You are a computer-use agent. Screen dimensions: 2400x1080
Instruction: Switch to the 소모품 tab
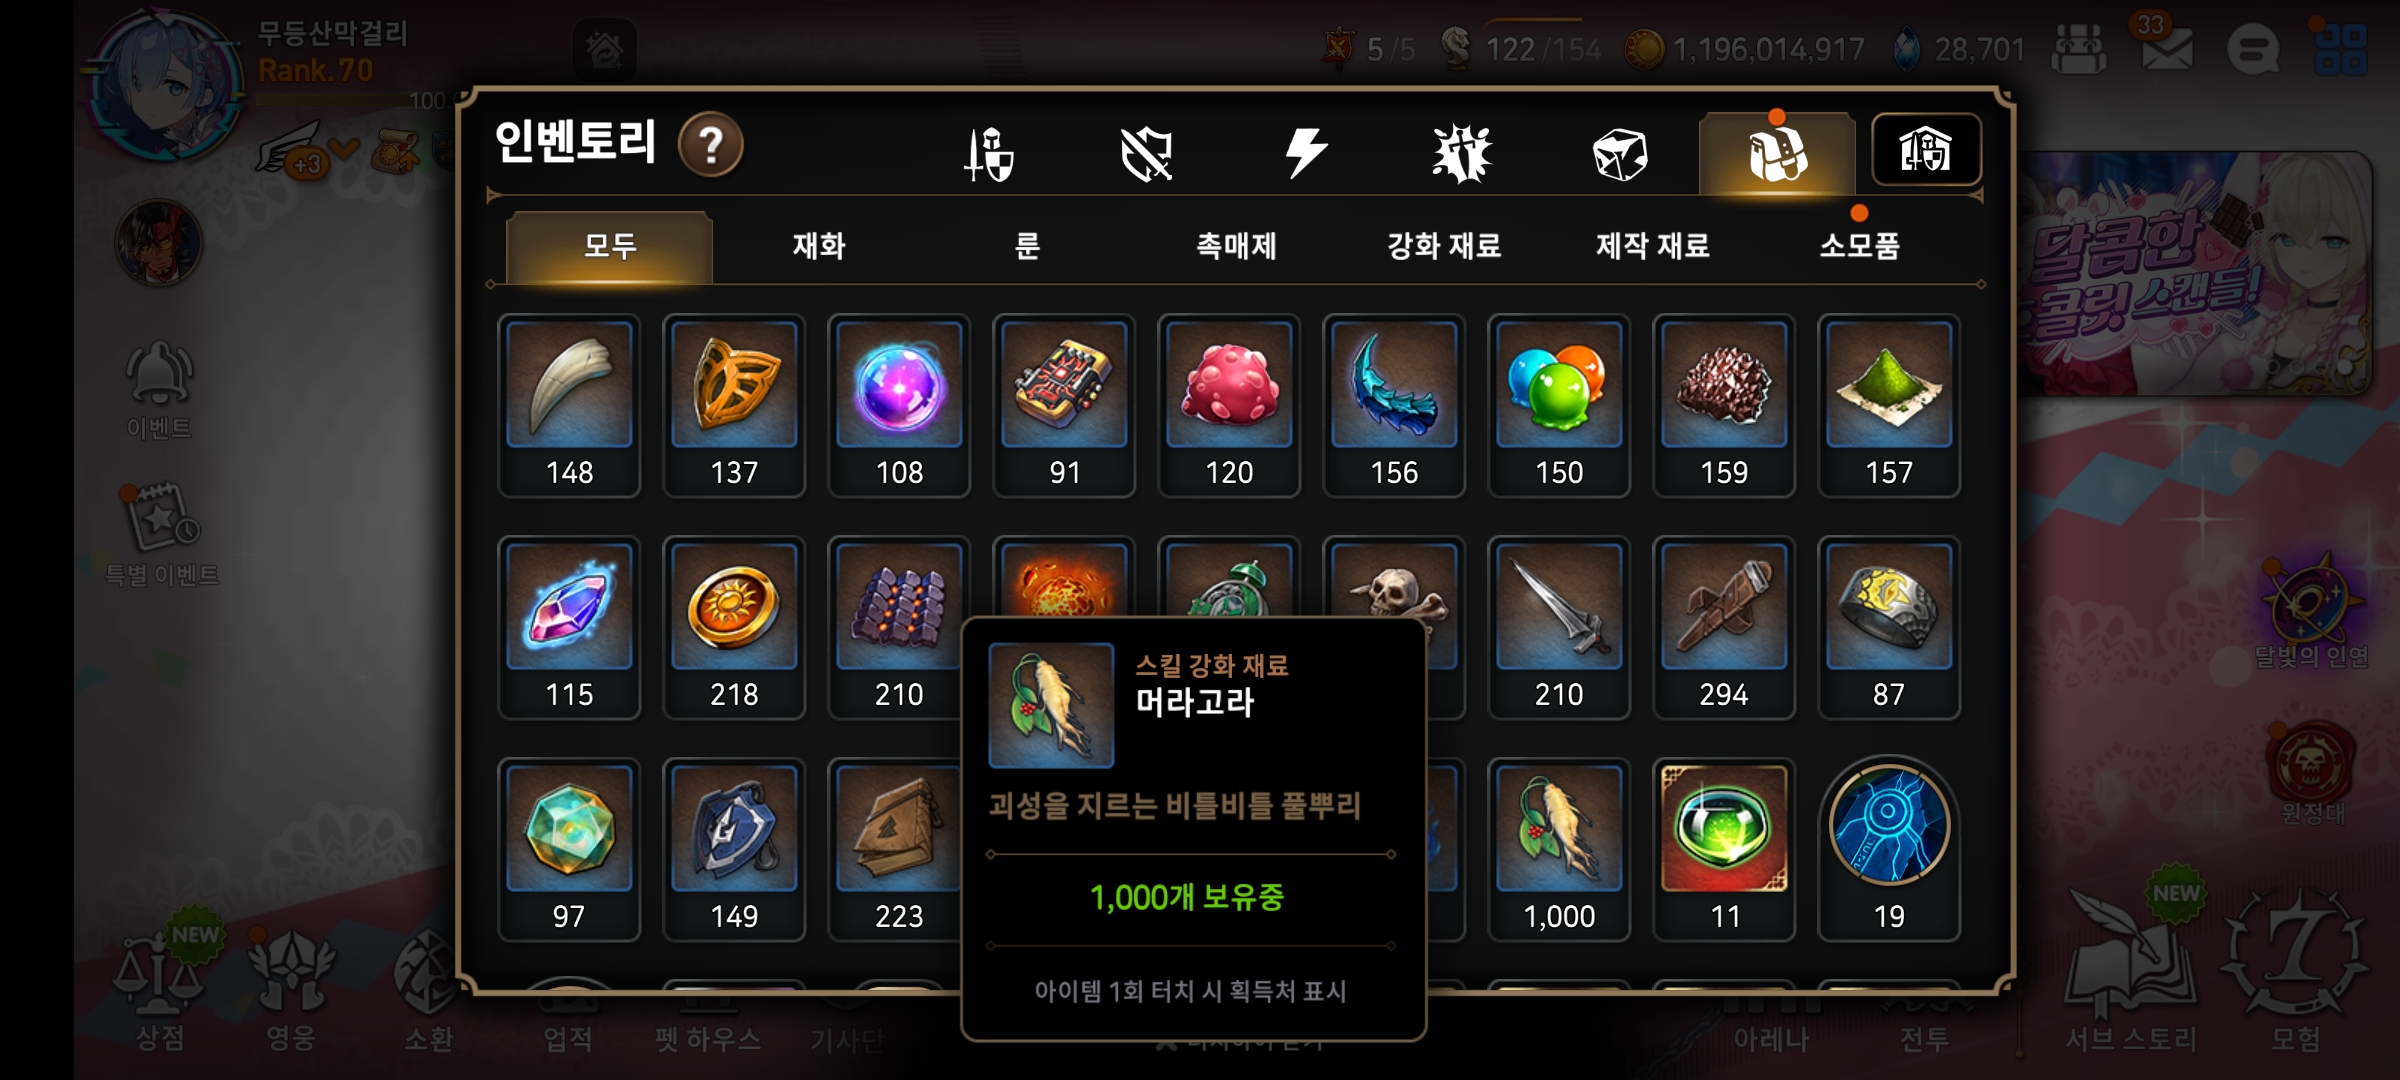1859,246
